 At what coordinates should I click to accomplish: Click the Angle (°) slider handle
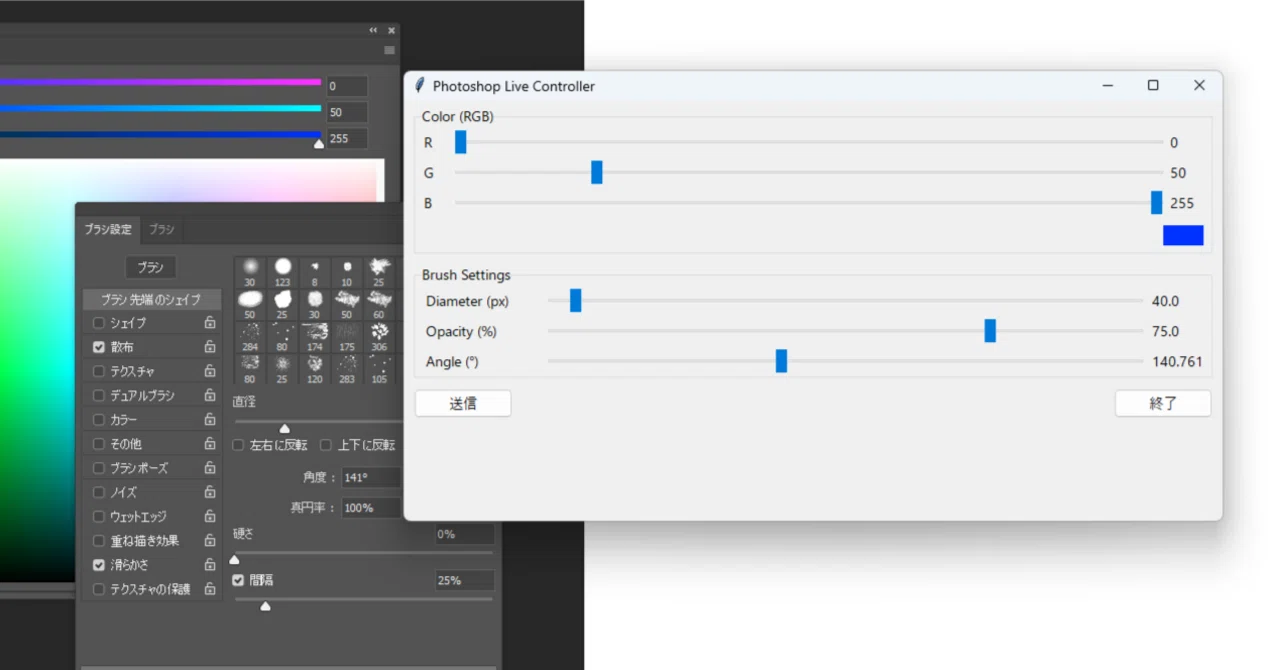pyautogui.click(x=782, y=361)
